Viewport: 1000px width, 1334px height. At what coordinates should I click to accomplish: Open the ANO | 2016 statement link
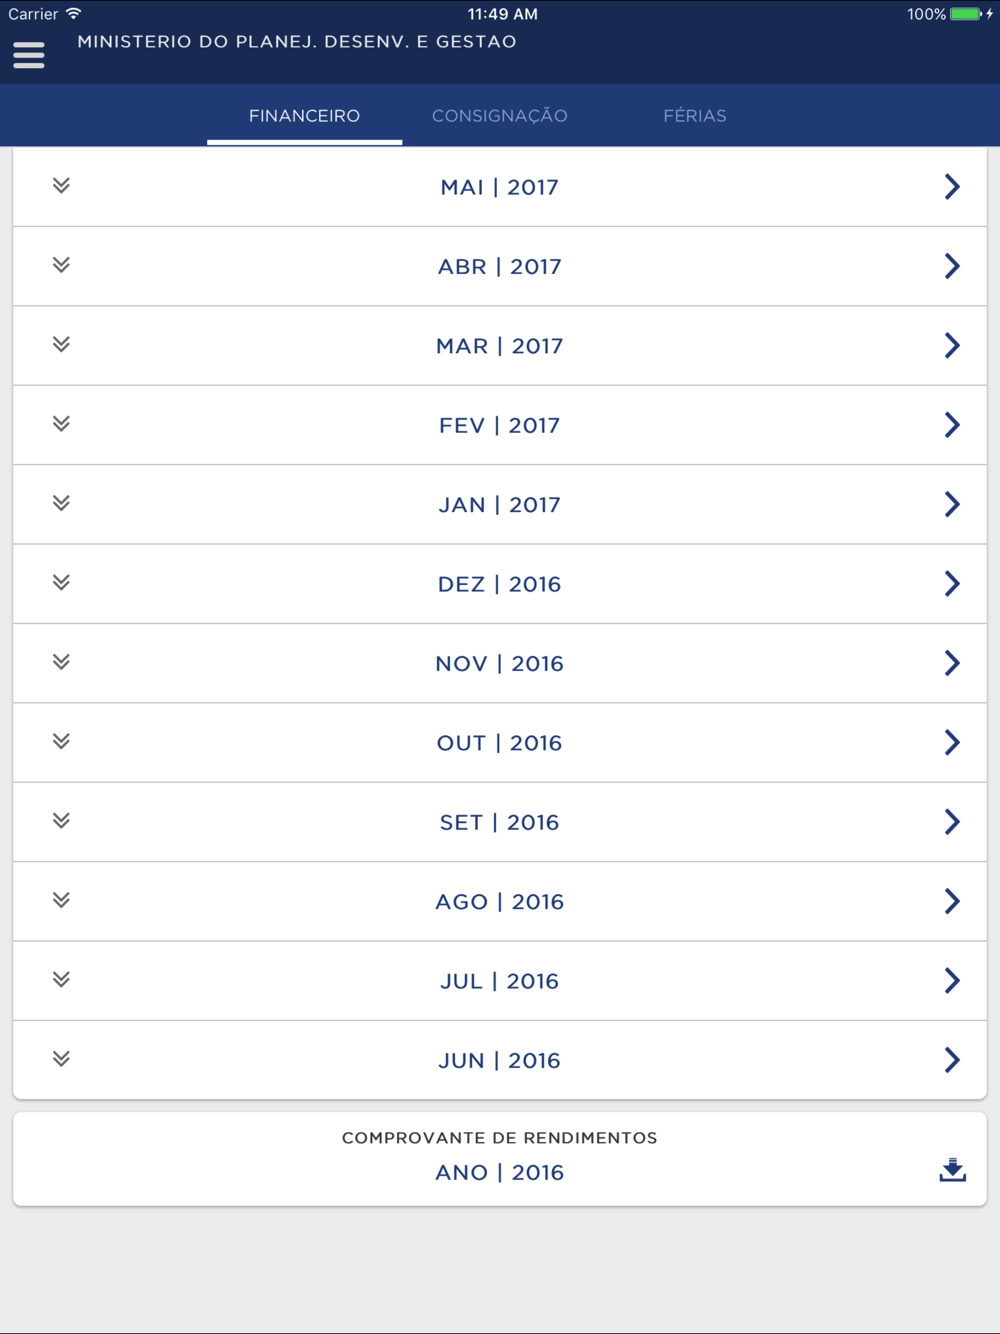(499, 1172)
